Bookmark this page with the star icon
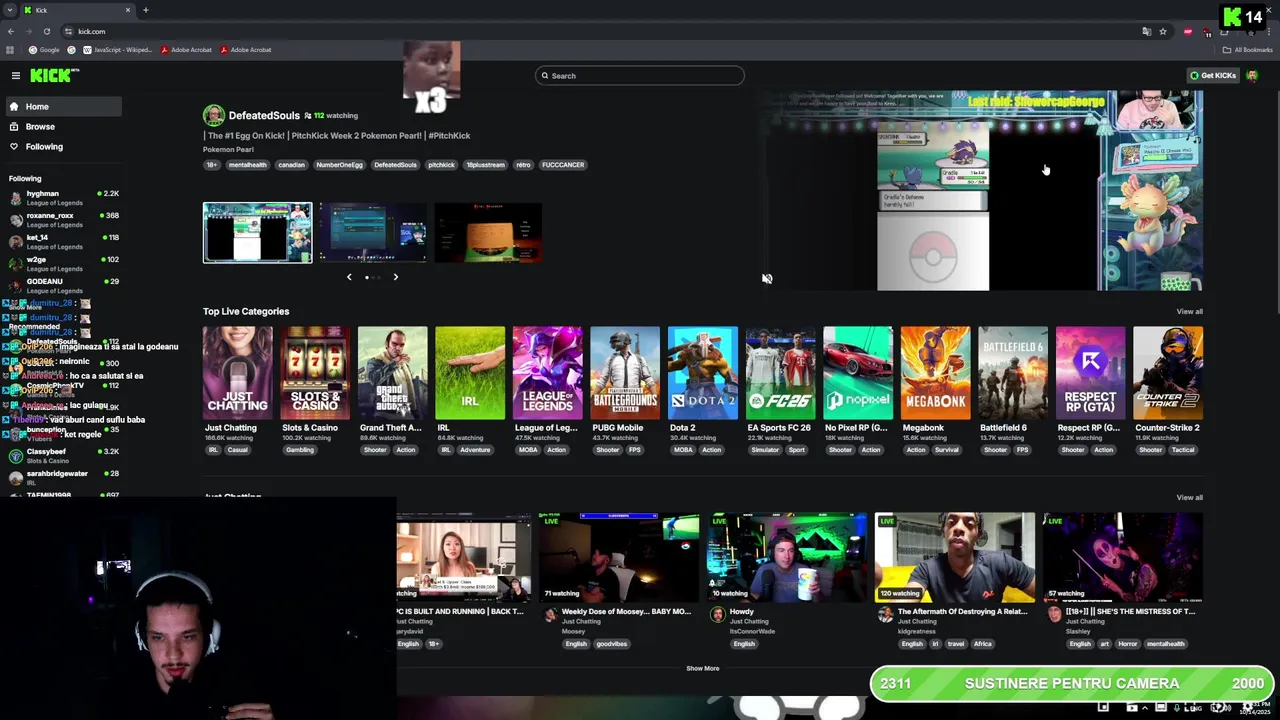1280x720 pixels. (x=1163, y=31)
